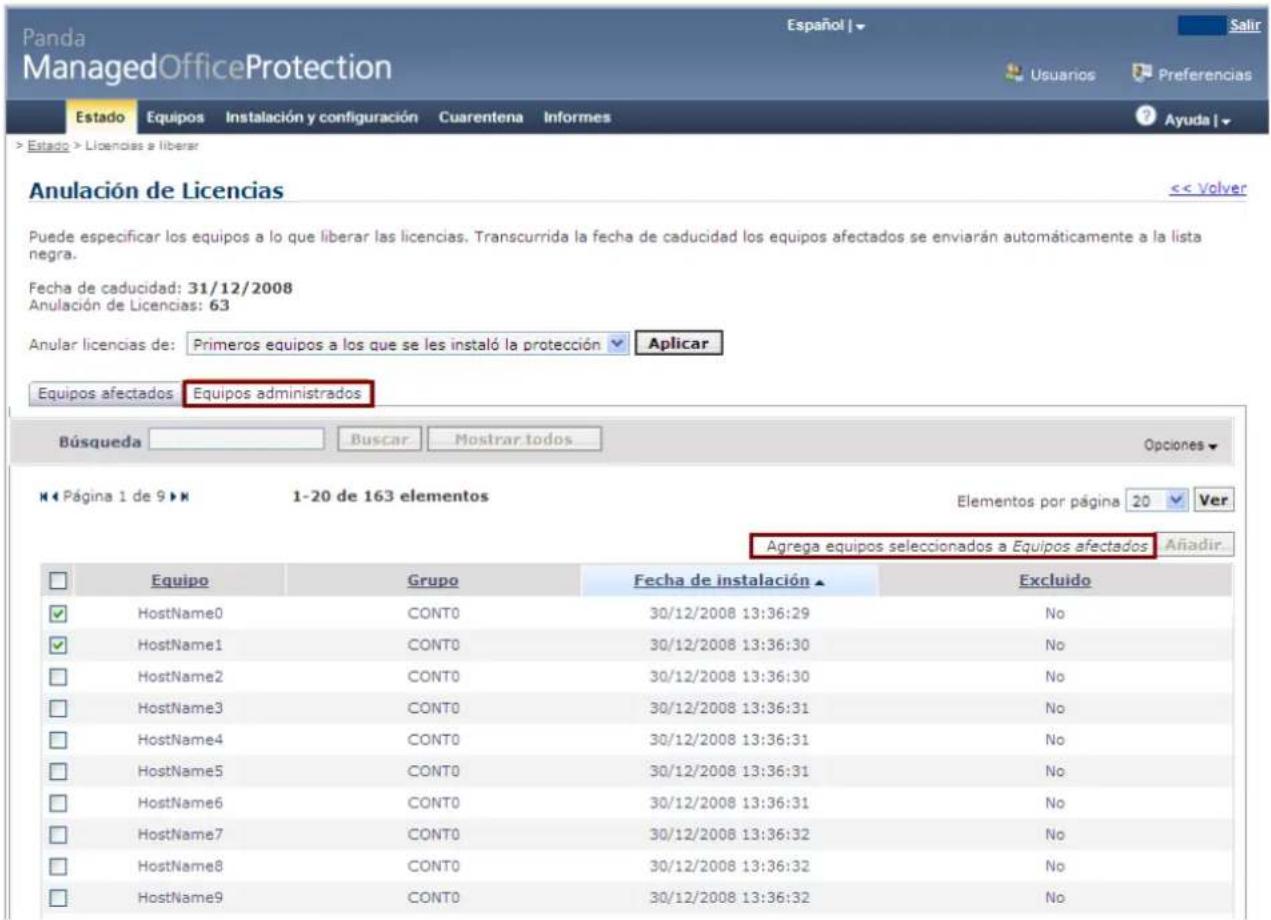Open the Equipos main tab
This screenshot has height=920, width=1271.
pos(175,118)
